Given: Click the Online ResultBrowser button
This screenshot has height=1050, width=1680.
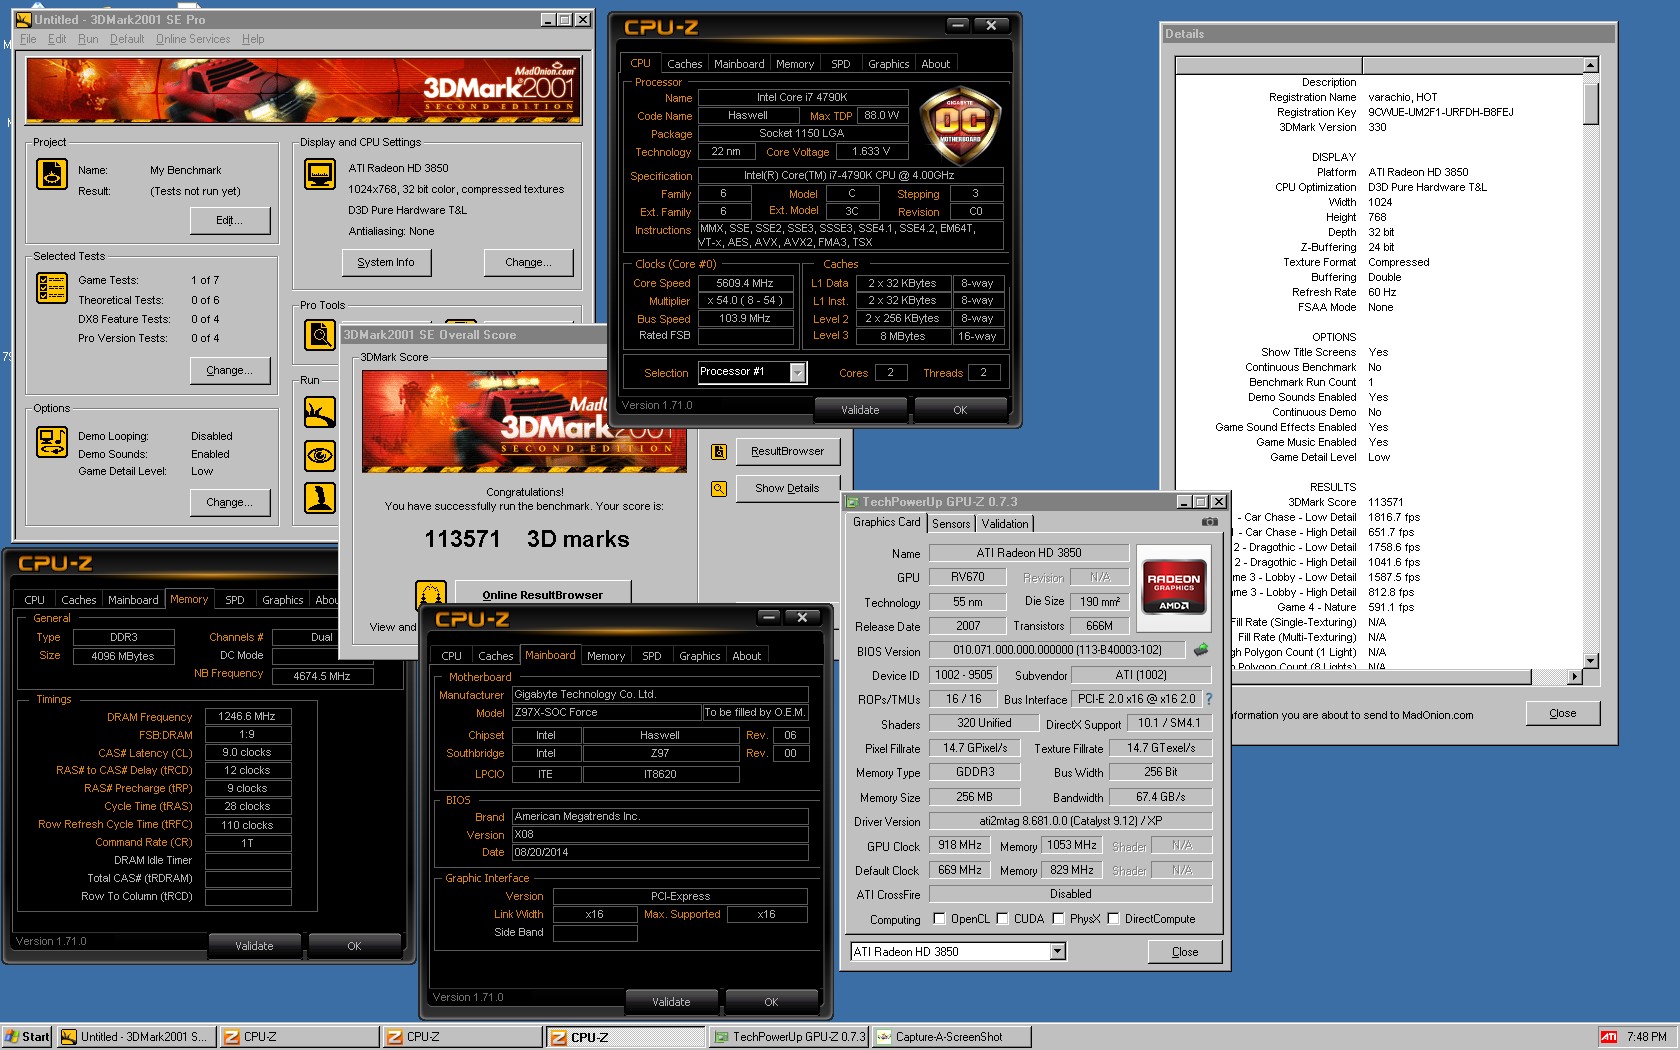Looking at the screenshot, I should point(543,595).
